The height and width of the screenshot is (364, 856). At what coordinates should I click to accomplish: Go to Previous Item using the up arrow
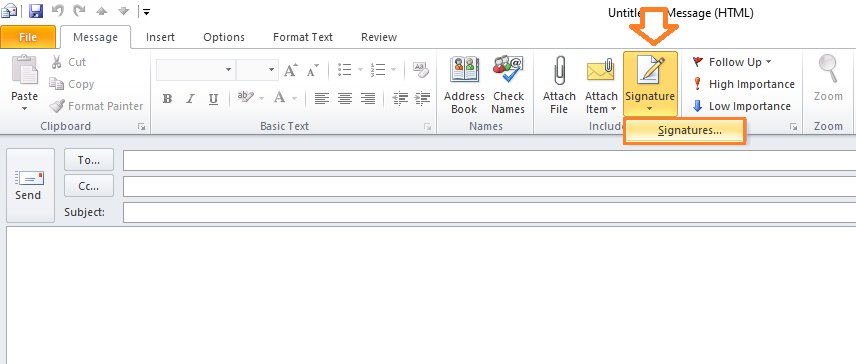(x=102, y=11)
